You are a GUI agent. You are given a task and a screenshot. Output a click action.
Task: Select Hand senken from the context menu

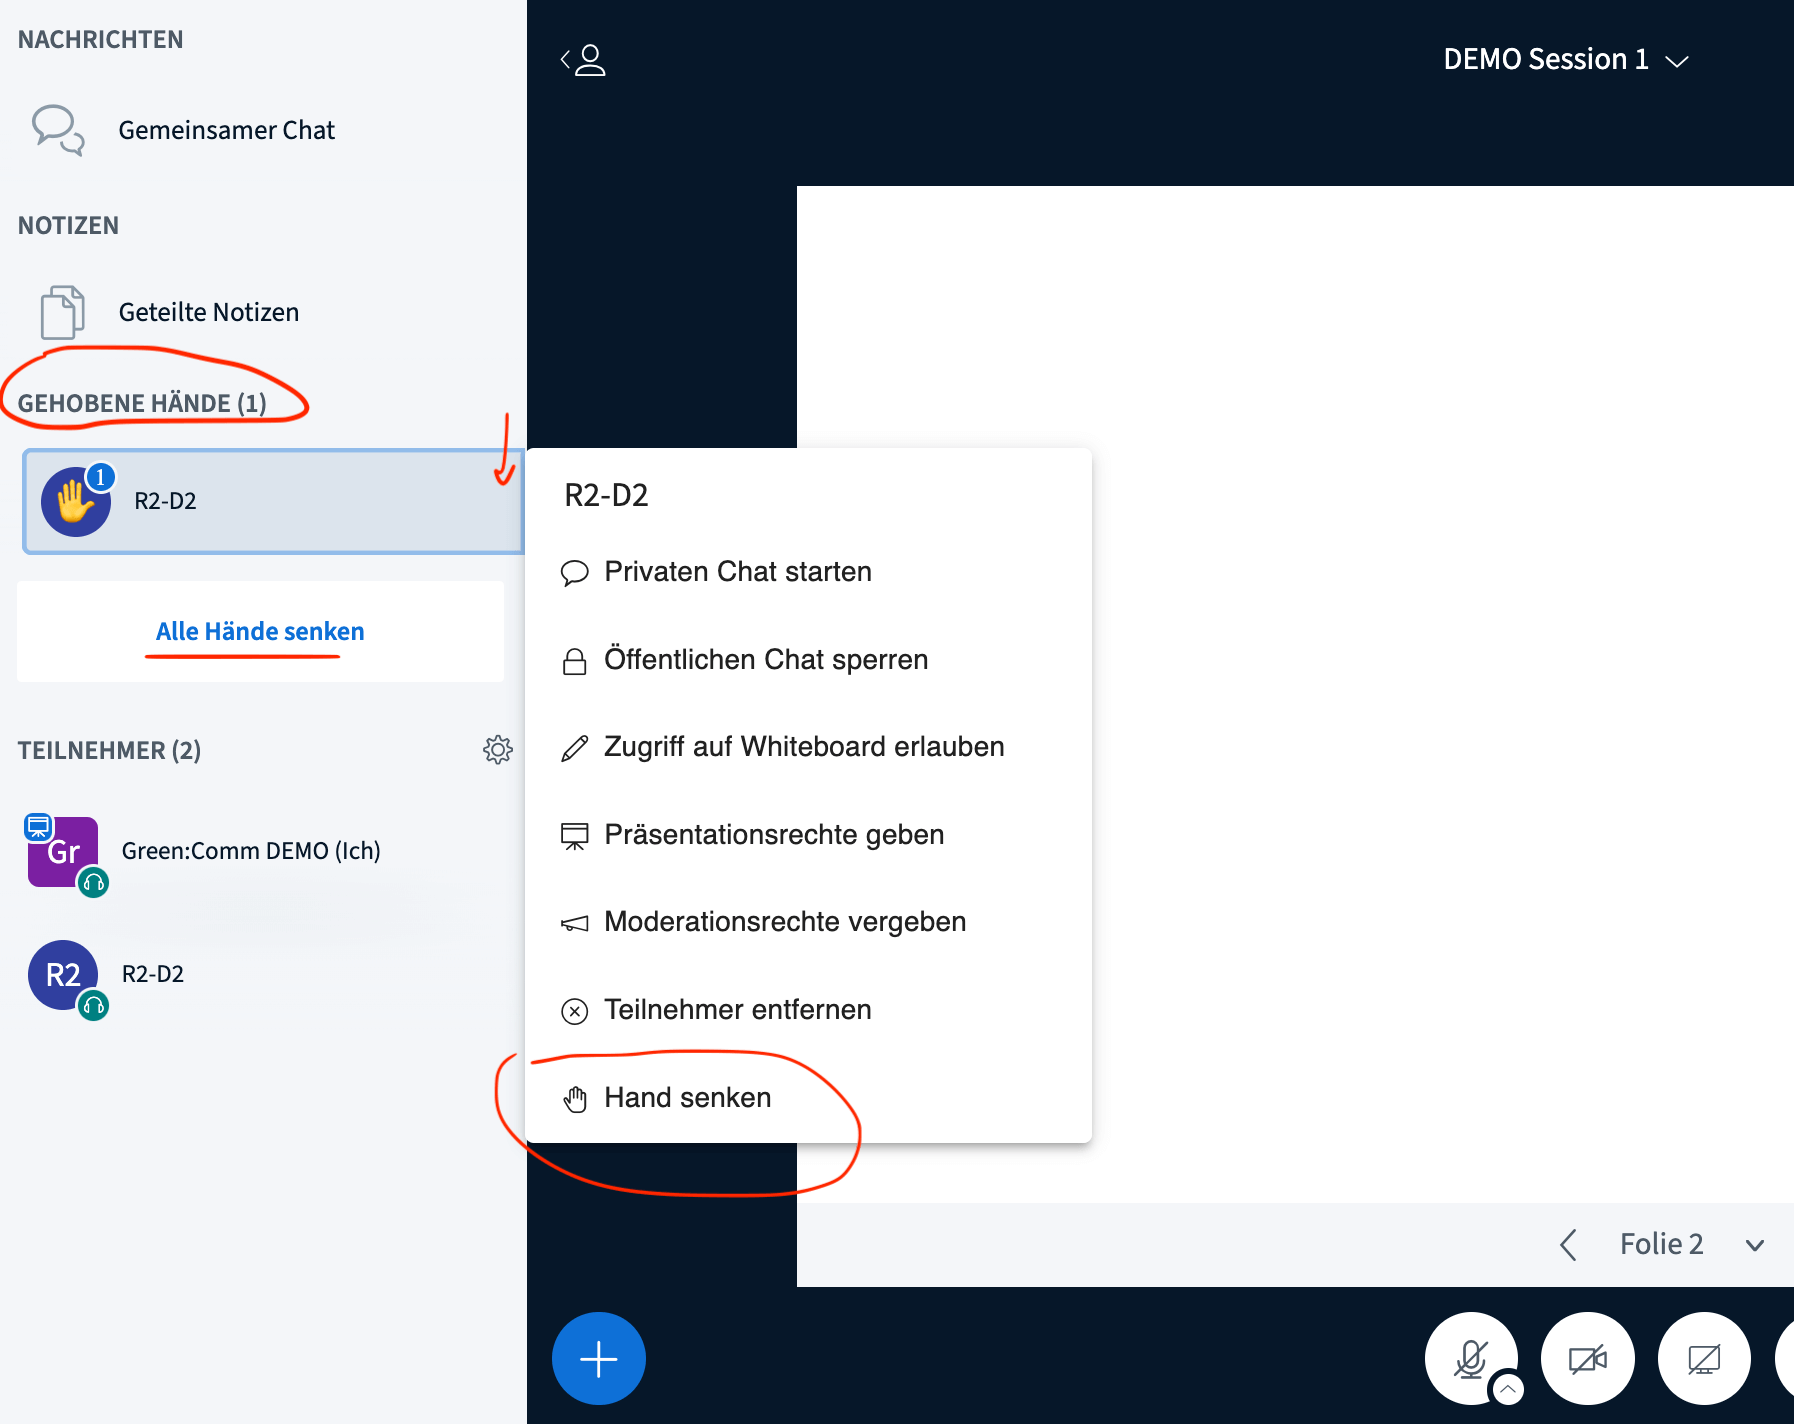pos(687,1097)
